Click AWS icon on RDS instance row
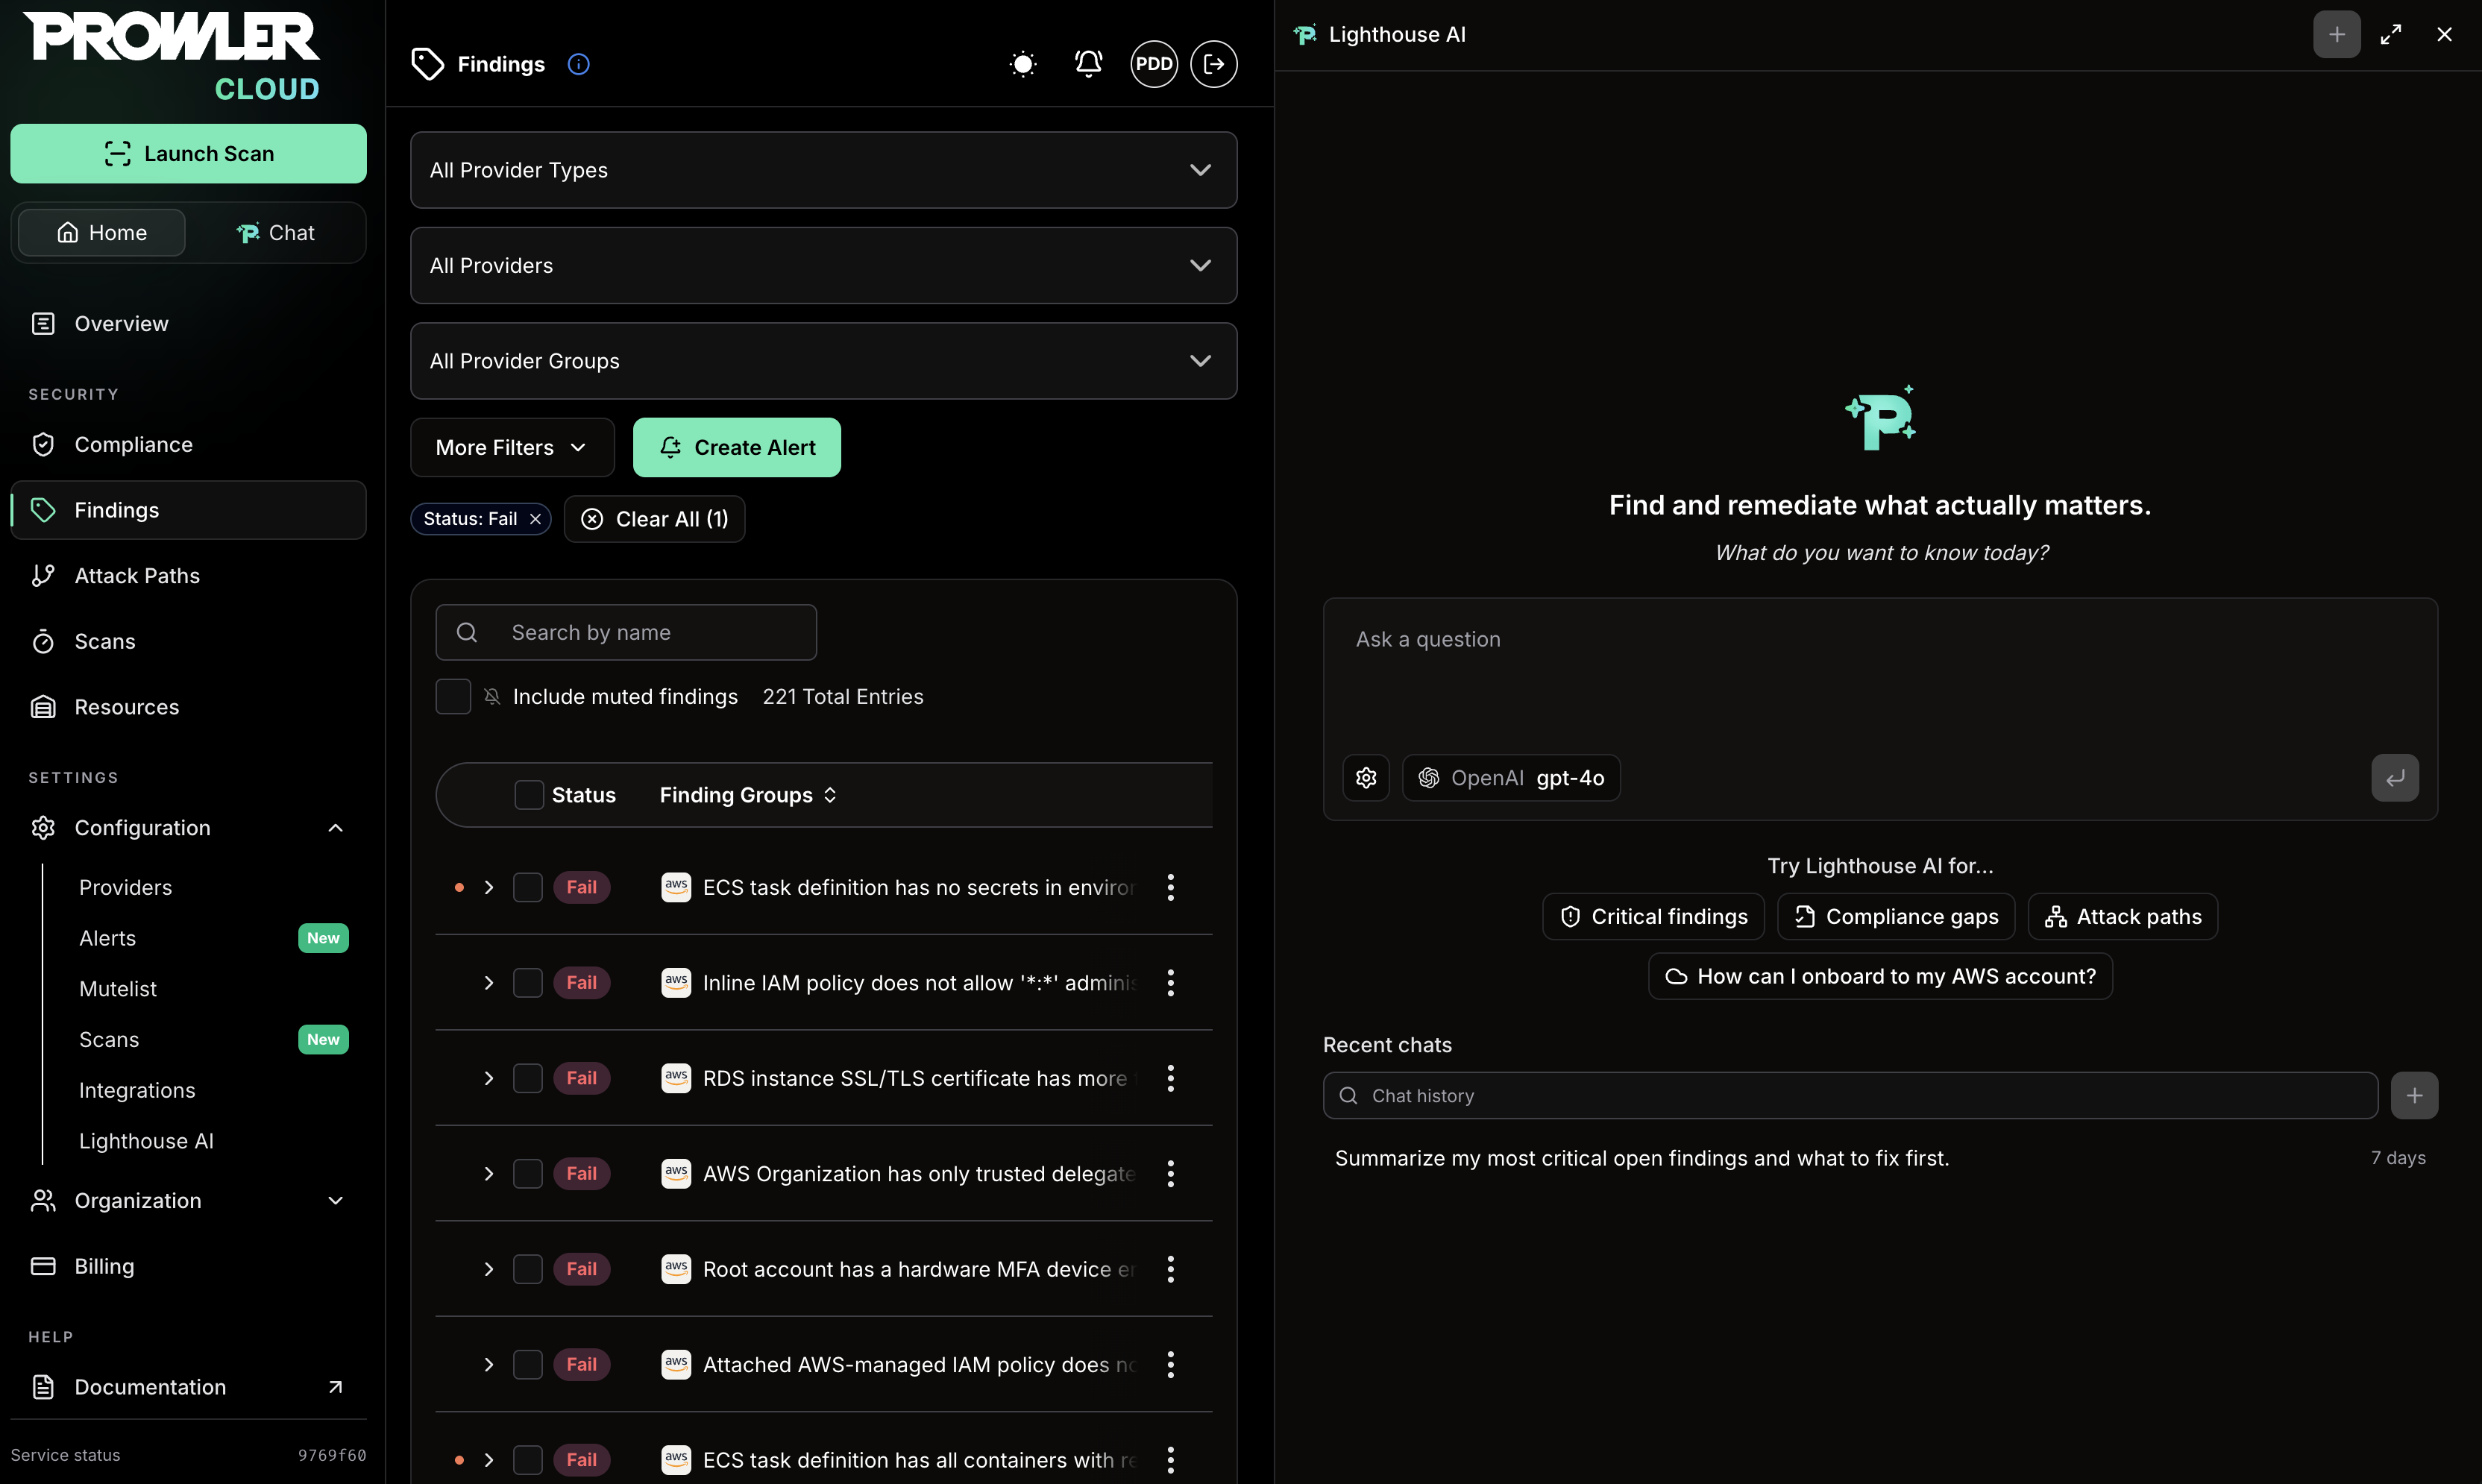This screenshot has width=2482, height=1484. click(x=676, y=1078)
